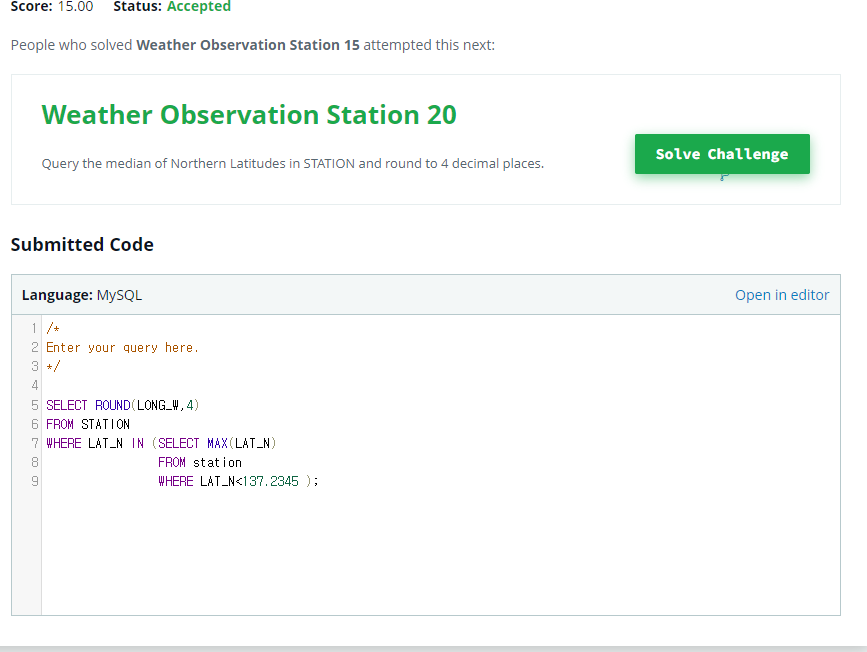The height and width of the screenshot is (652, 867).
Task: Click the Open in editor link
Action: [x=782, y=295]
